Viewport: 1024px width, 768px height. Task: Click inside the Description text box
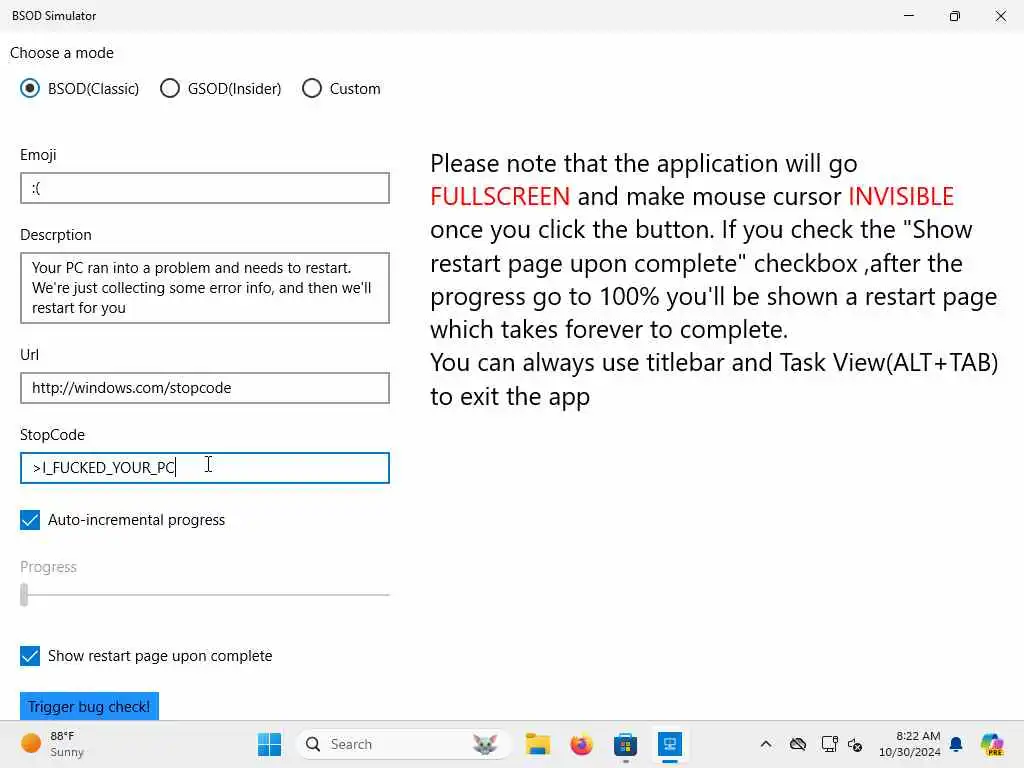coord(205,288)
